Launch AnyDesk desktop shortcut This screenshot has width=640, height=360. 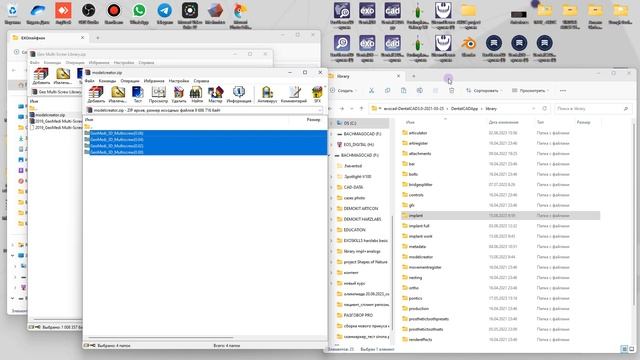[63, 14]
